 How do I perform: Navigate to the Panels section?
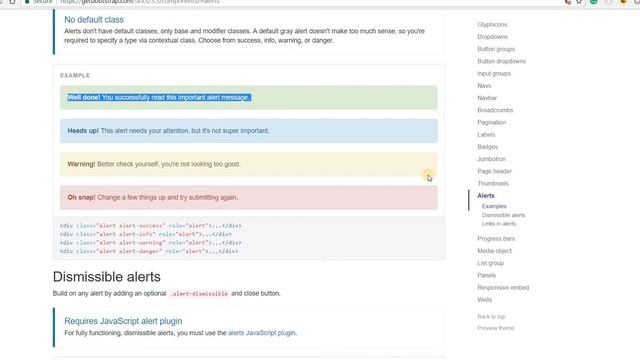click(486, 276)
